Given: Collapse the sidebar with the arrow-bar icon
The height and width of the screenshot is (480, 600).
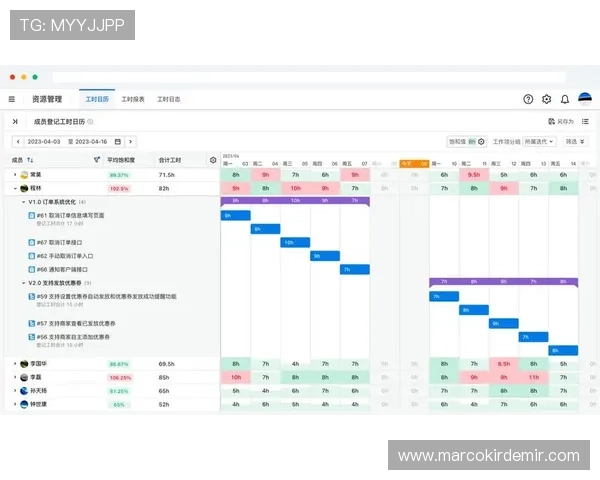Looking at the screenshot, I should pos(15,121).
